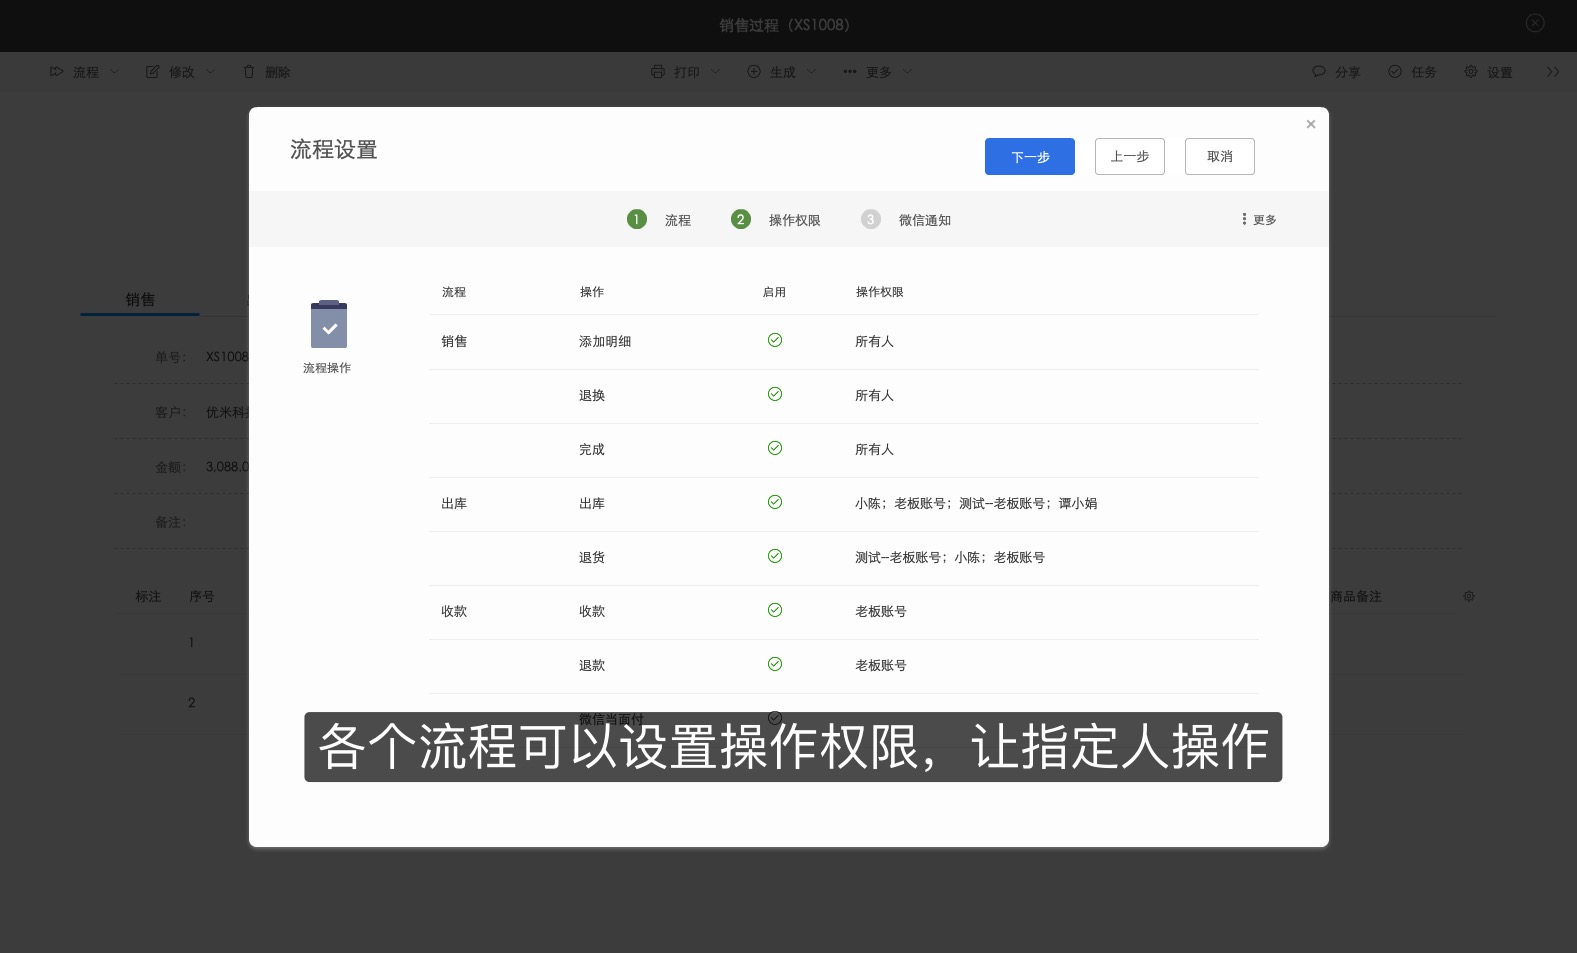Go to step 2 操作权限
This screenshot has width=1577, height=953.
775,220
